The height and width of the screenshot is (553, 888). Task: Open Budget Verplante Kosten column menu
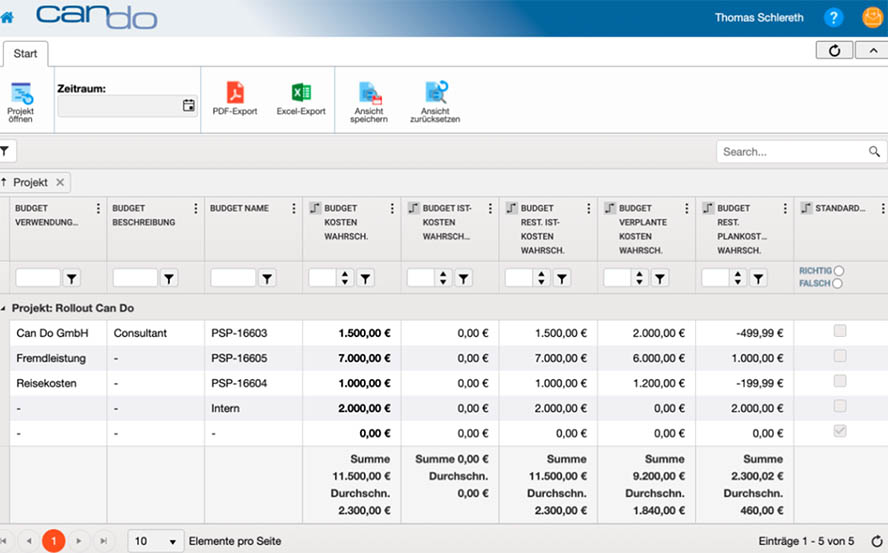tap(686, 209)
